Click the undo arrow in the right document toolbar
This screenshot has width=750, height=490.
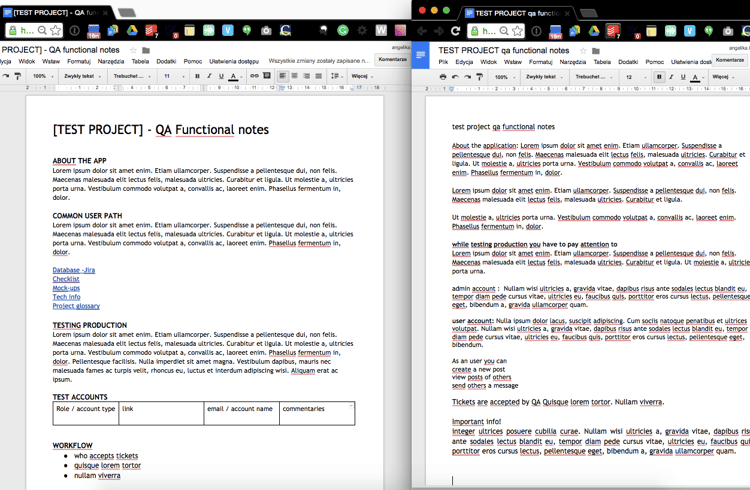[x=455, y=77]
